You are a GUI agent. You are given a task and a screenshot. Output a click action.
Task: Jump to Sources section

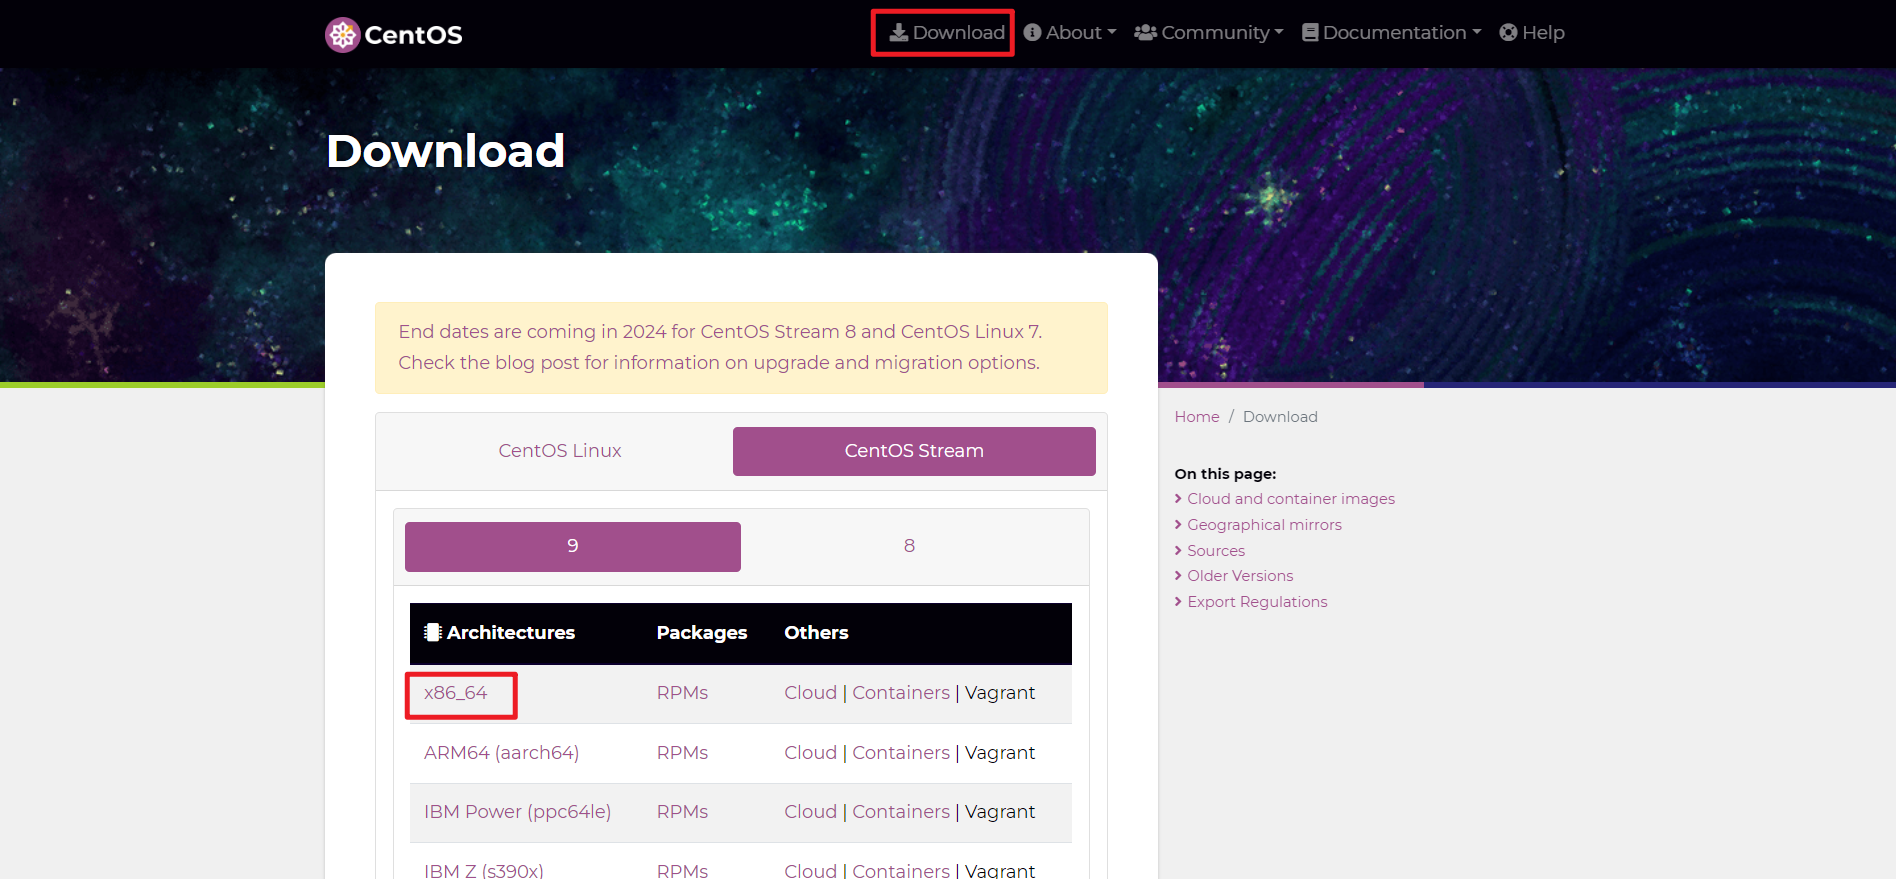[1216, 551]
